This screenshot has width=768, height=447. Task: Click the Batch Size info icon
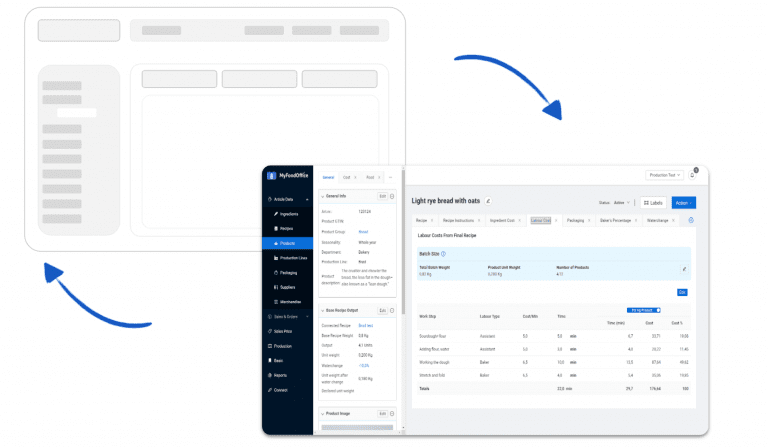[443, 254]
